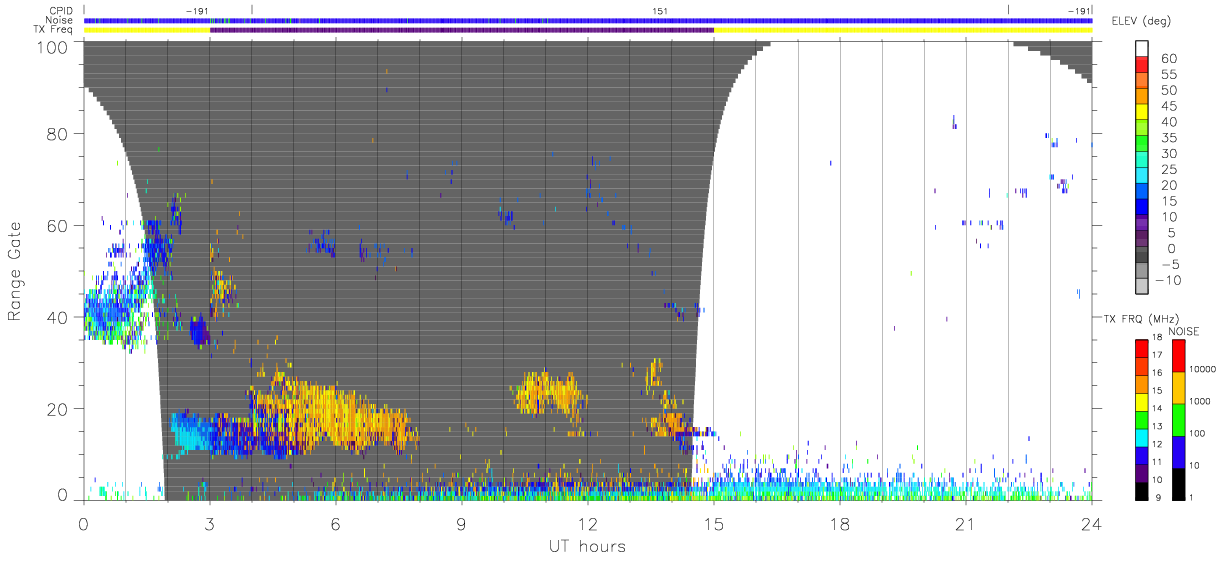This screenshot has height=567, width=1228.
Task: Click ELEV colorbar label 35
Action: click(x=1168, y=138)
